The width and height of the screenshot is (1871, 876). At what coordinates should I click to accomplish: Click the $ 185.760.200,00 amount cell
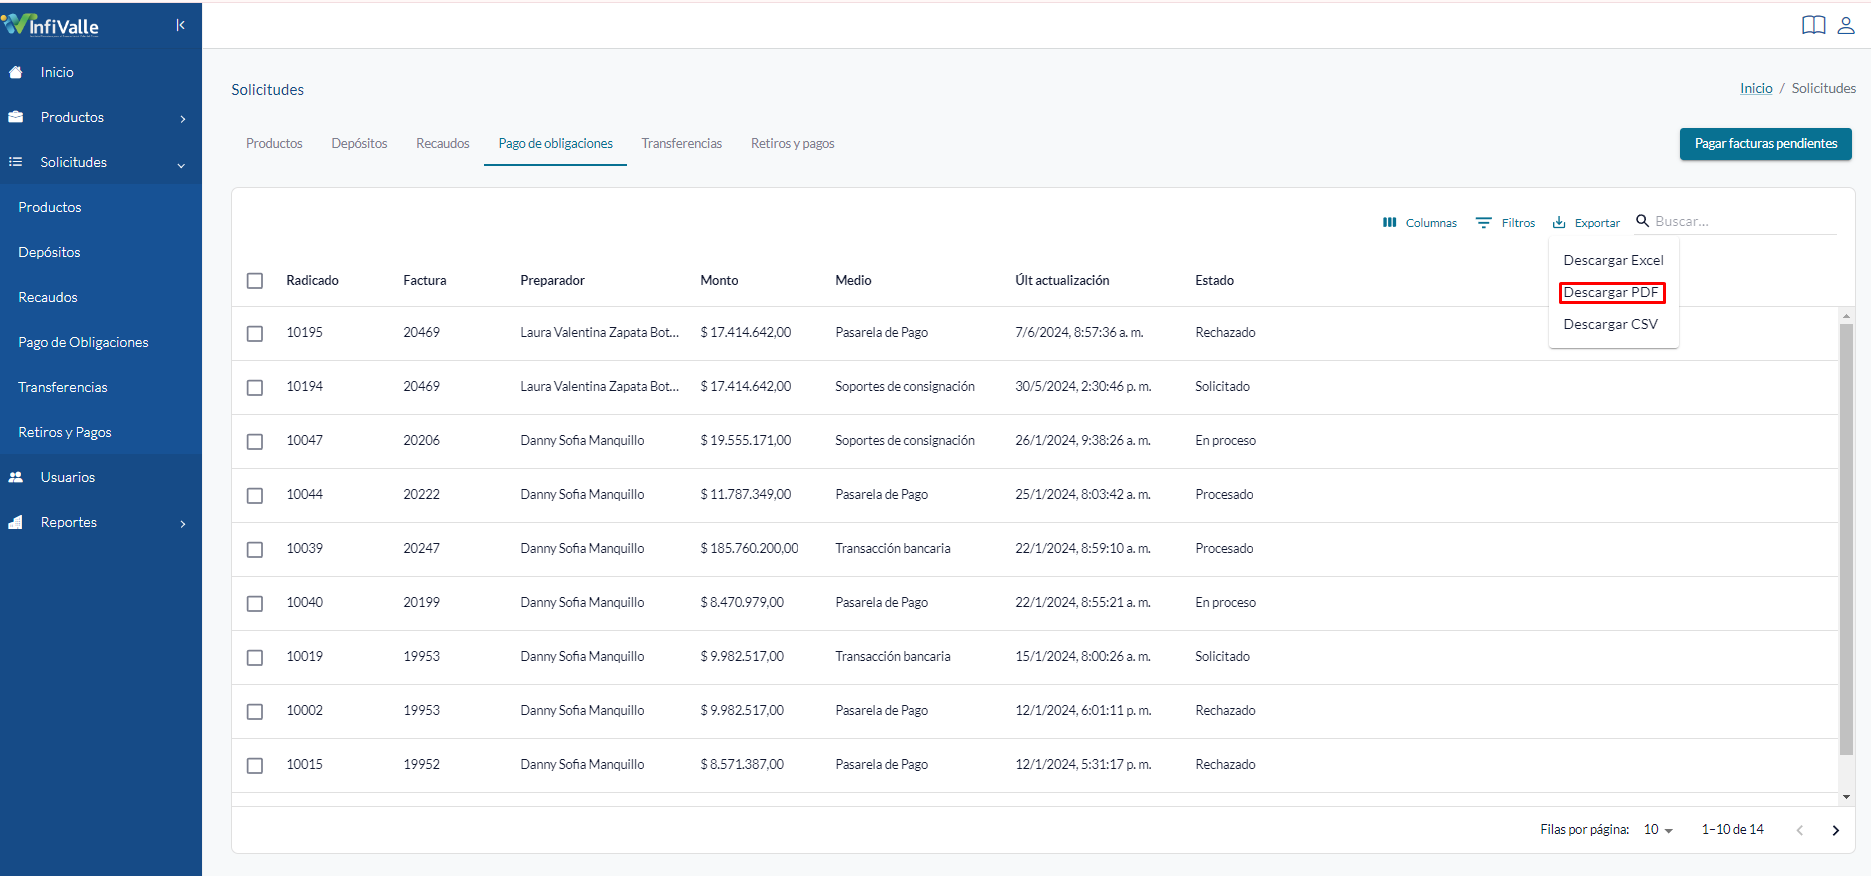749,549
